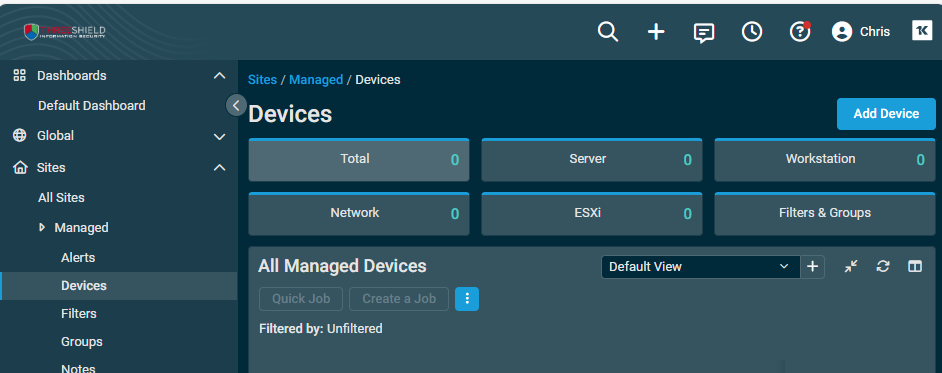Click the Sites home icon
Image resolution: width=942 pixels, height=373 pixels.
[x=20, y=168]
